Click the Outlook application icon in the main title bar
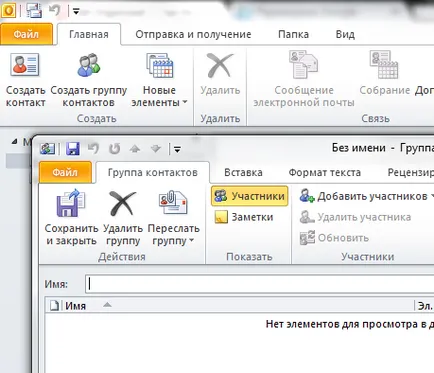 coord(9,11)
